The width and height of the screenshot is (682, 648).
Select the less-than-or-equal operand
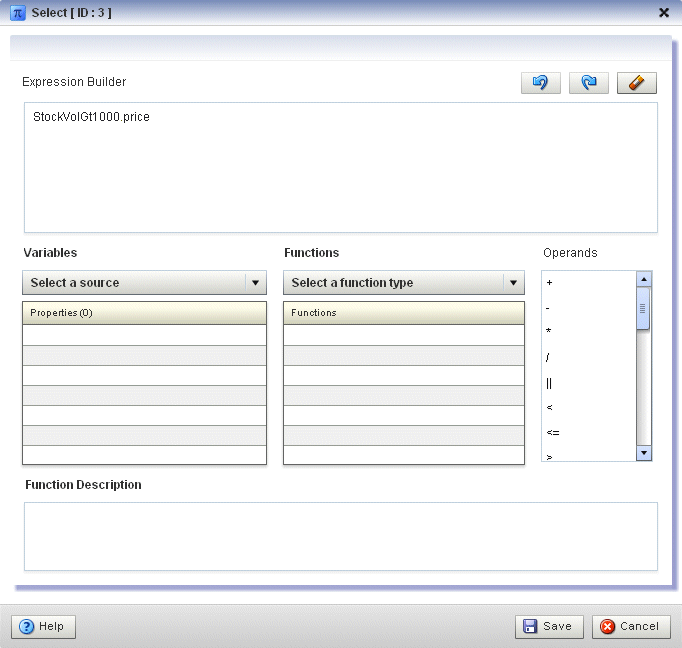553,433
